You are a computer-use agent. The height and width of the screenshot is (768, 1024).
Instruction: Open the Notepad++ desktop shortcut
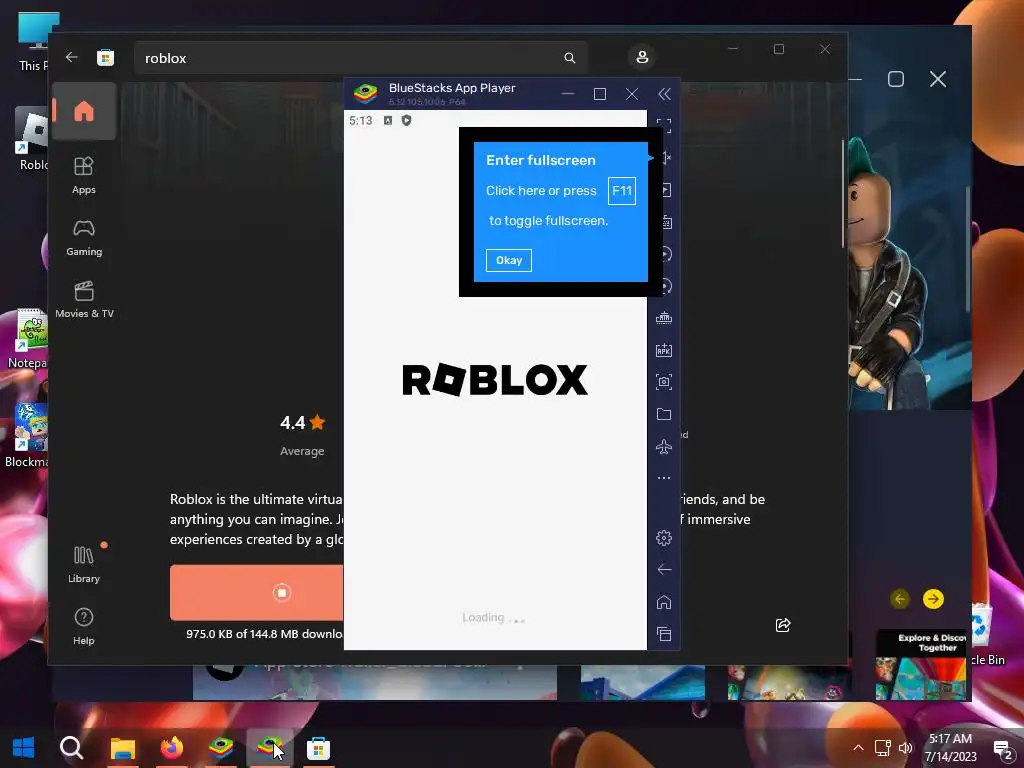coord(29,338)
